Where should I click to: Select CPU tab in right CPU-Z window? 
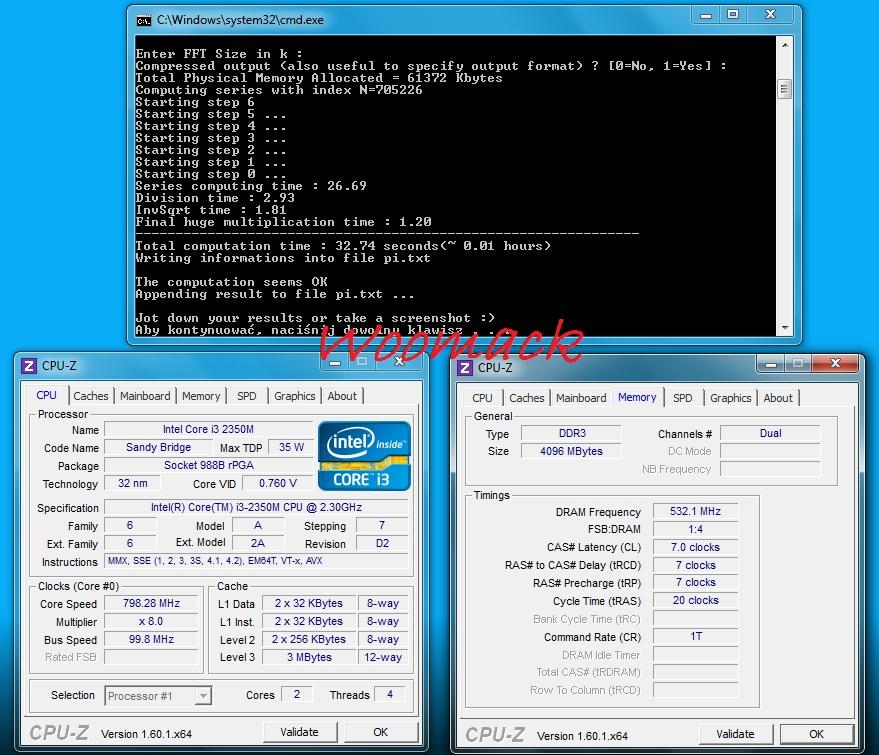point(482,398)
